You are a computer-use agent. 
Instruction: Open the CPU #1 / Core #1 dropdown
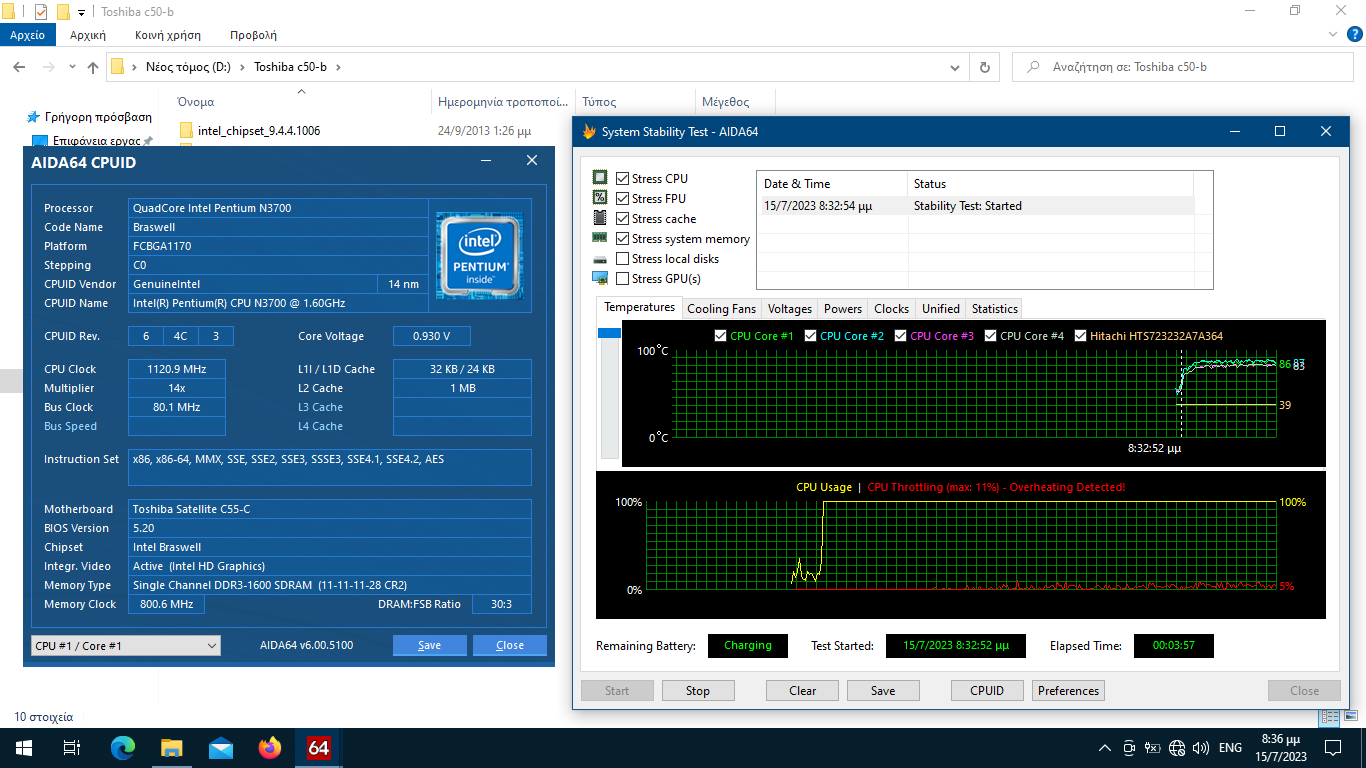tap(126, 646)
